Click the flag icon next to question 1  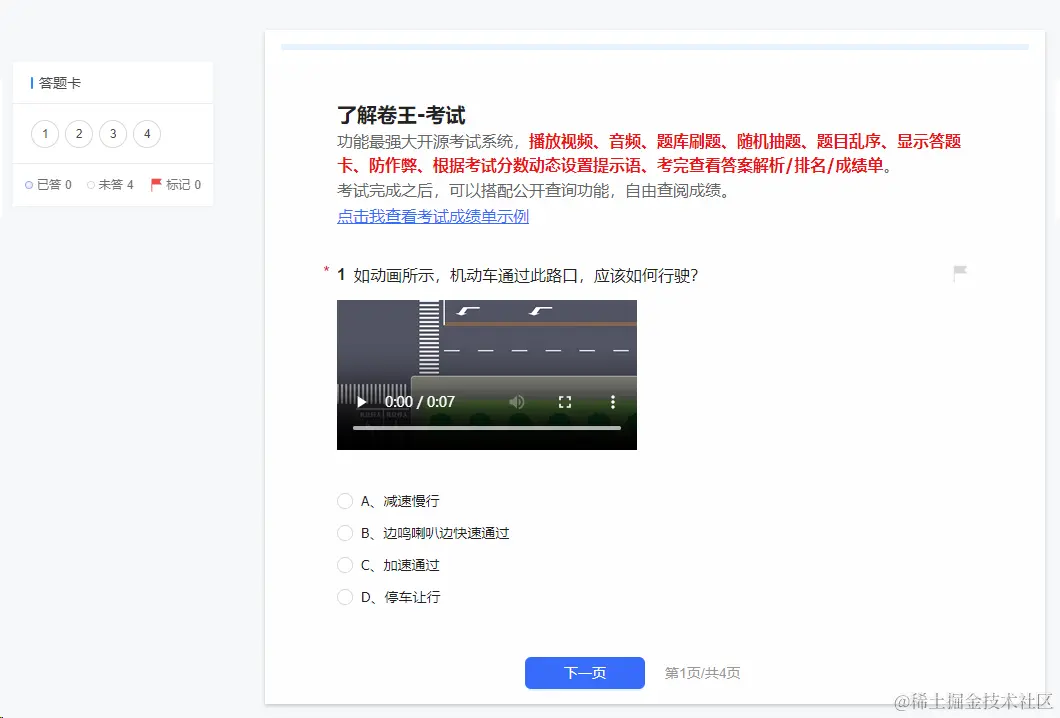(x=959, y=273)
